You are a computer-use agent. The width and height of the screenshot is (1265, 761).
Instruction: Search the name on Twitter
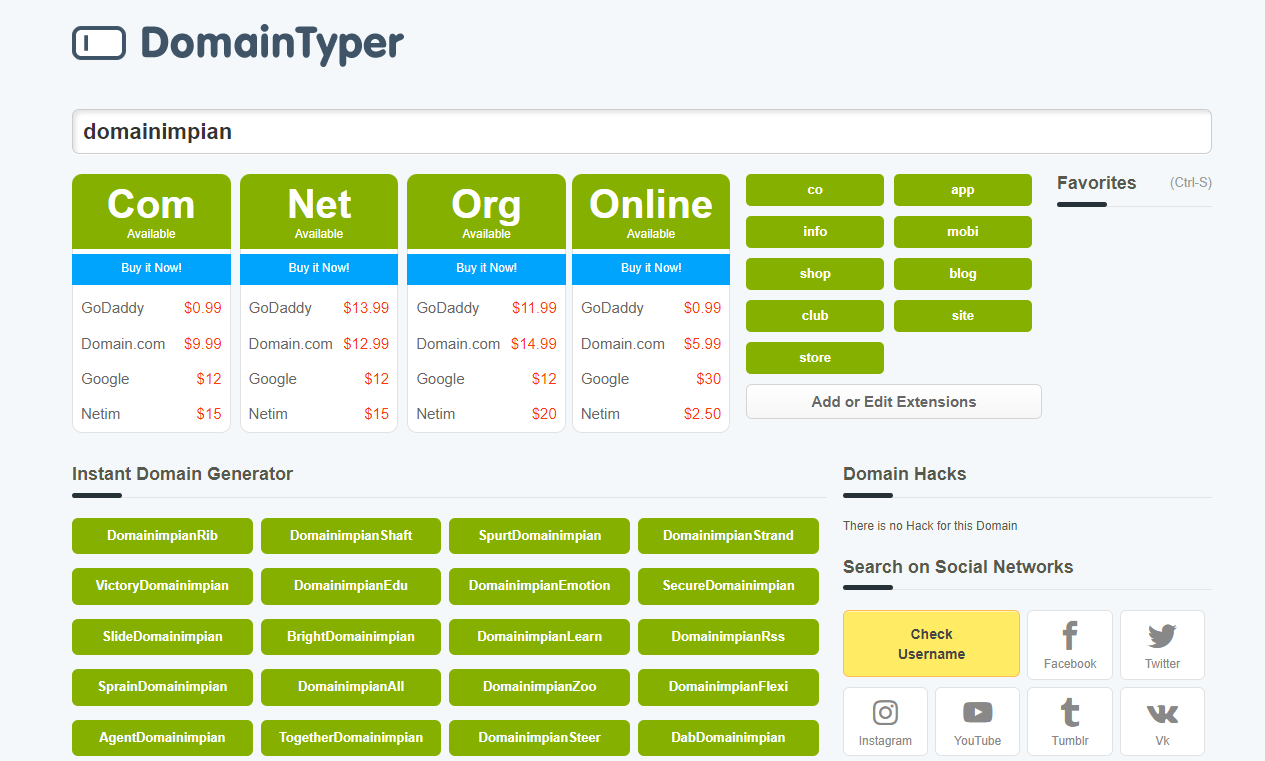pyautogui.click(x=1161, y=644)
